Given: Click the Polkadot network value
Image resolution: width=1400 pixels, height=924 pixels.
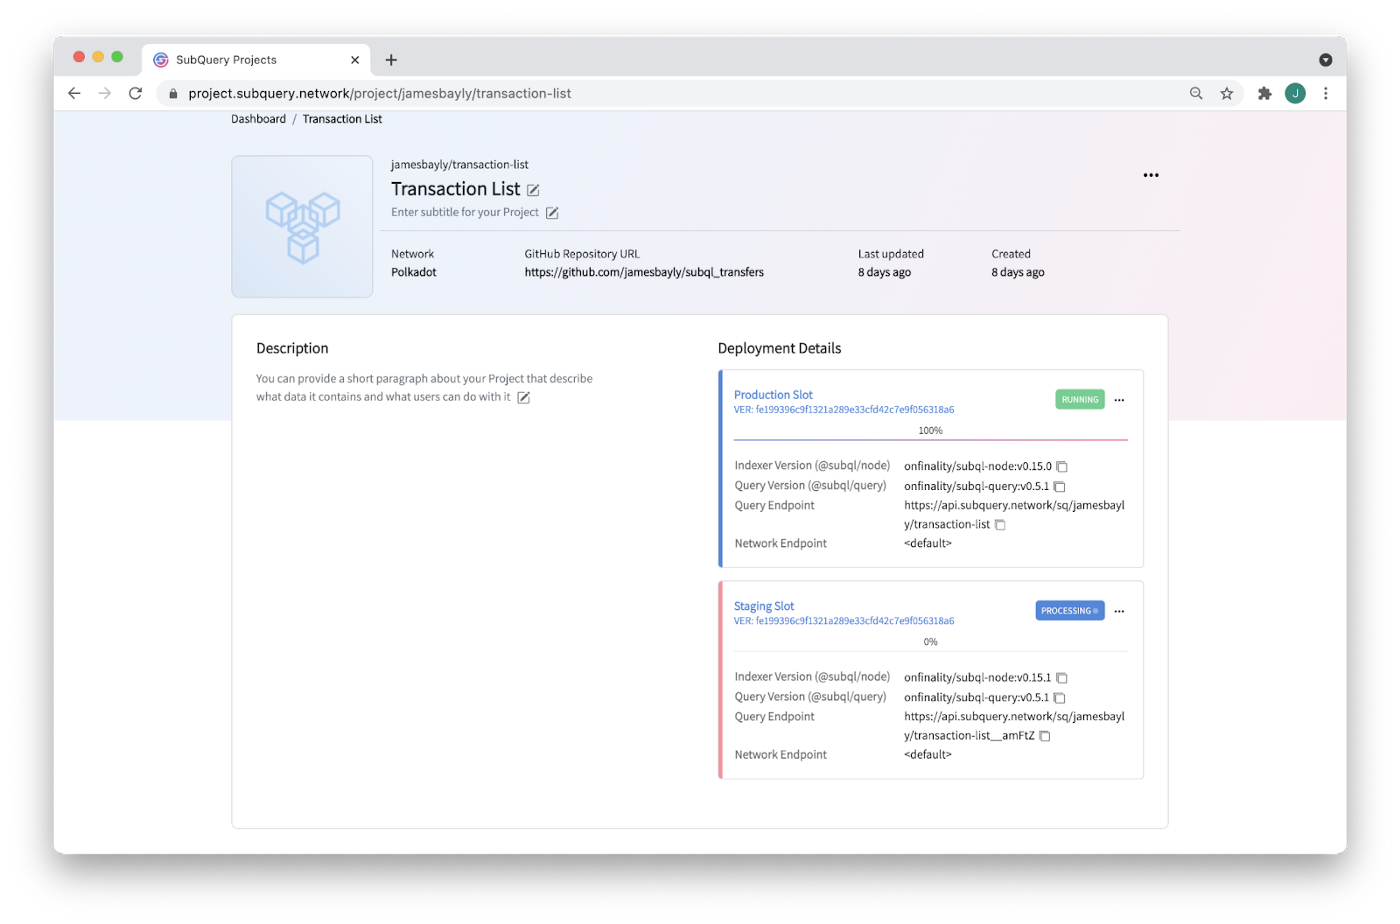Looking at the screenshot, I should (x=413, y=272).
